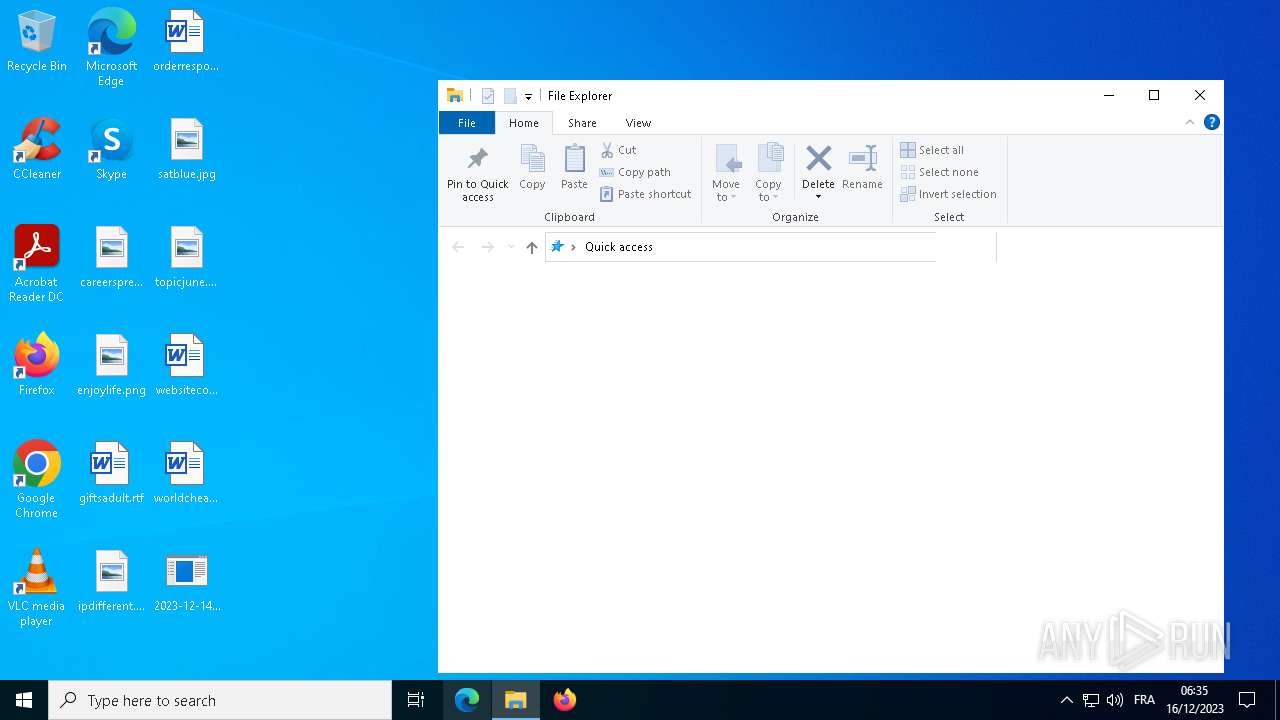Viewport: 1280px width, 720px height.
Task: Select enjoylife.png desktop file
Action: [x=111, y=365]
